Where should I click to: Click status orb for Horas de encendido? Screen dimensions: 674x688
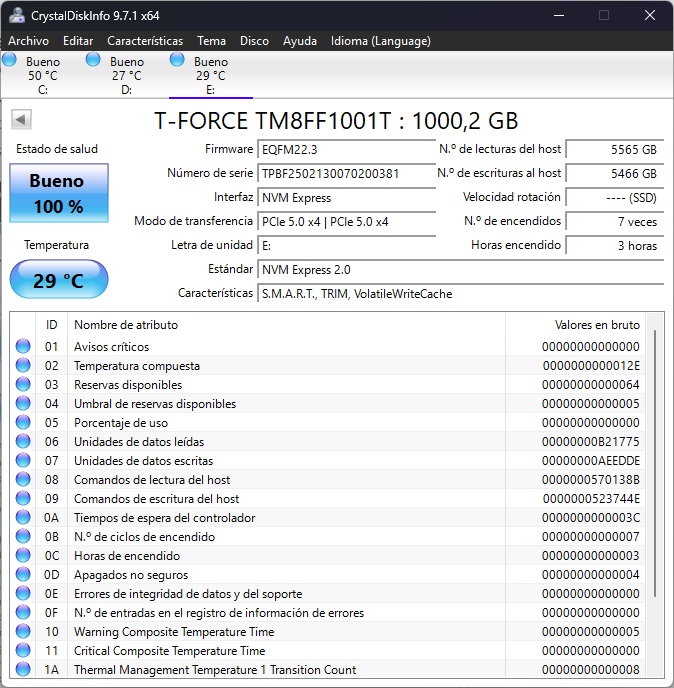click(x=23, y=556)
